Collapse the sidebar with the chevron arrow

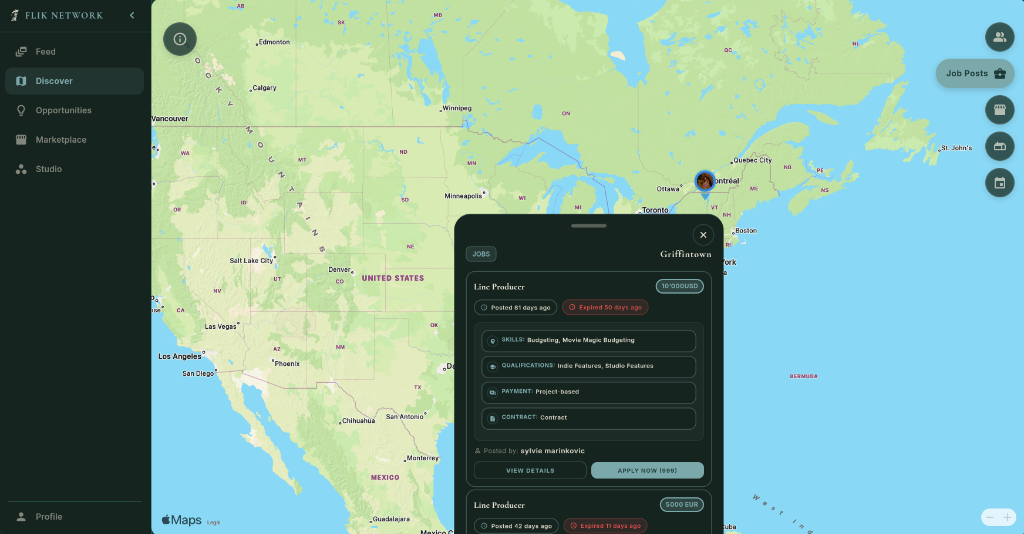132,15
